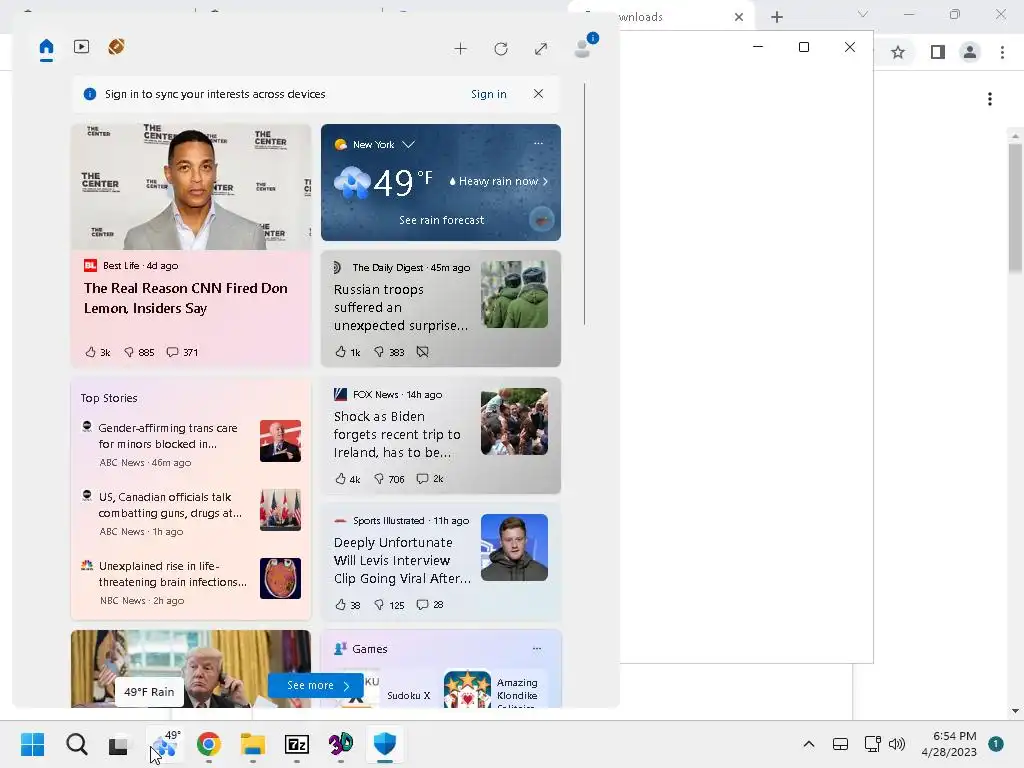Like the Biden Ireland article
The height and width of the screenshot is (768, 1024).
click(347, 479)
